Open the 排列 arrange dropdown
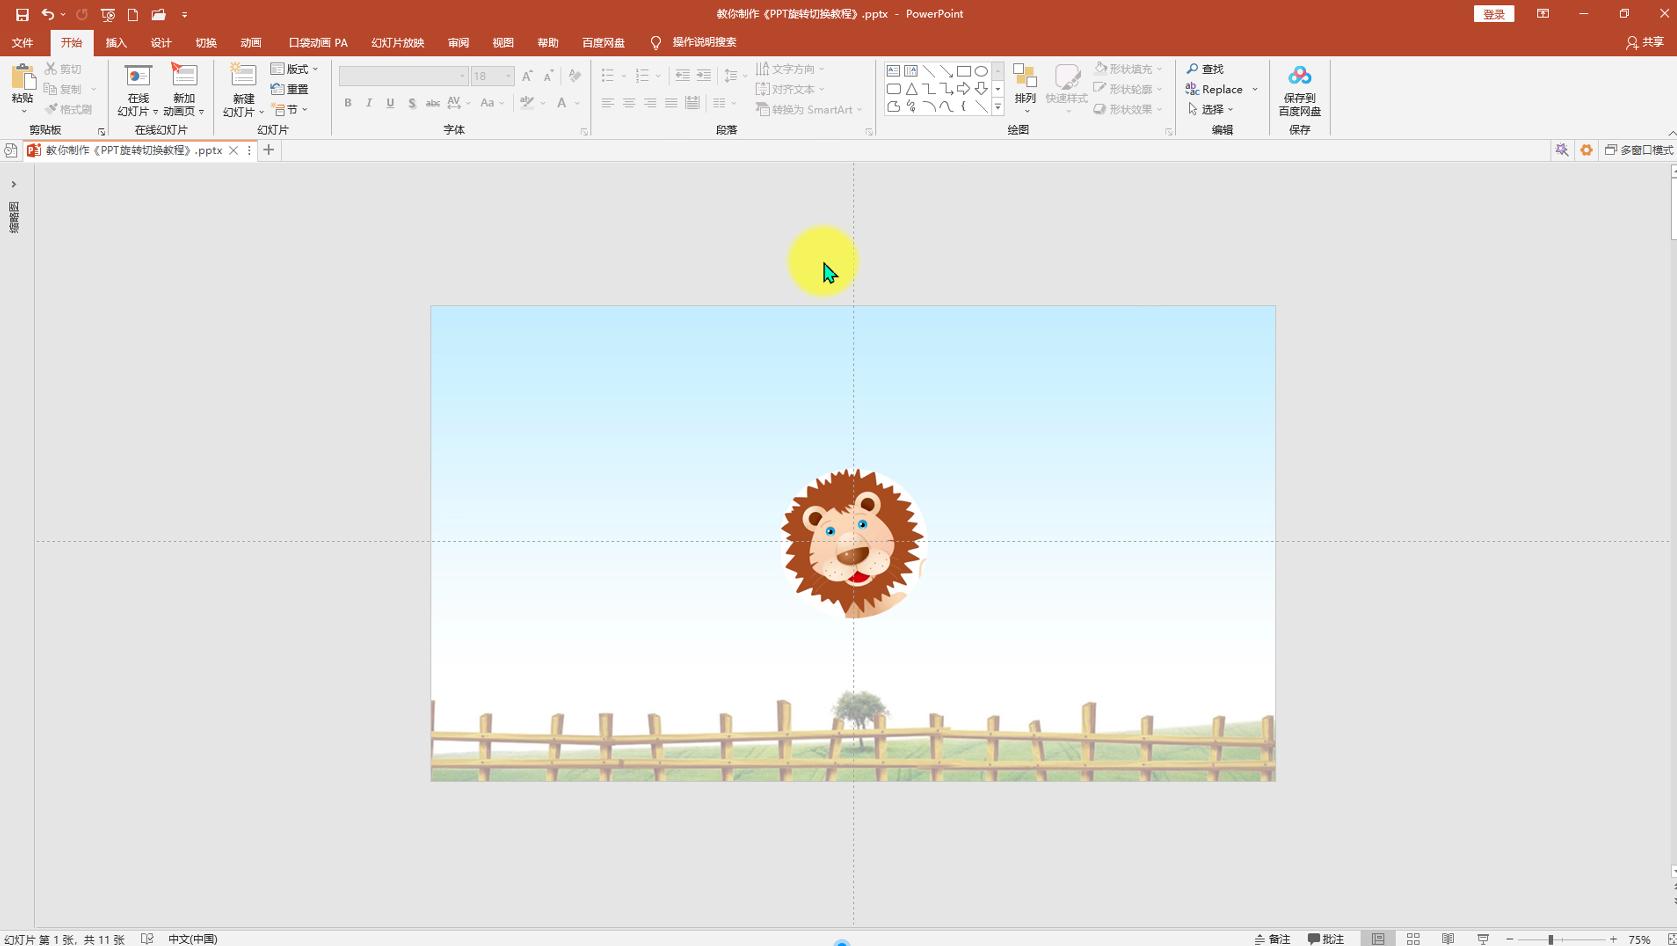 click(1025, 87)
